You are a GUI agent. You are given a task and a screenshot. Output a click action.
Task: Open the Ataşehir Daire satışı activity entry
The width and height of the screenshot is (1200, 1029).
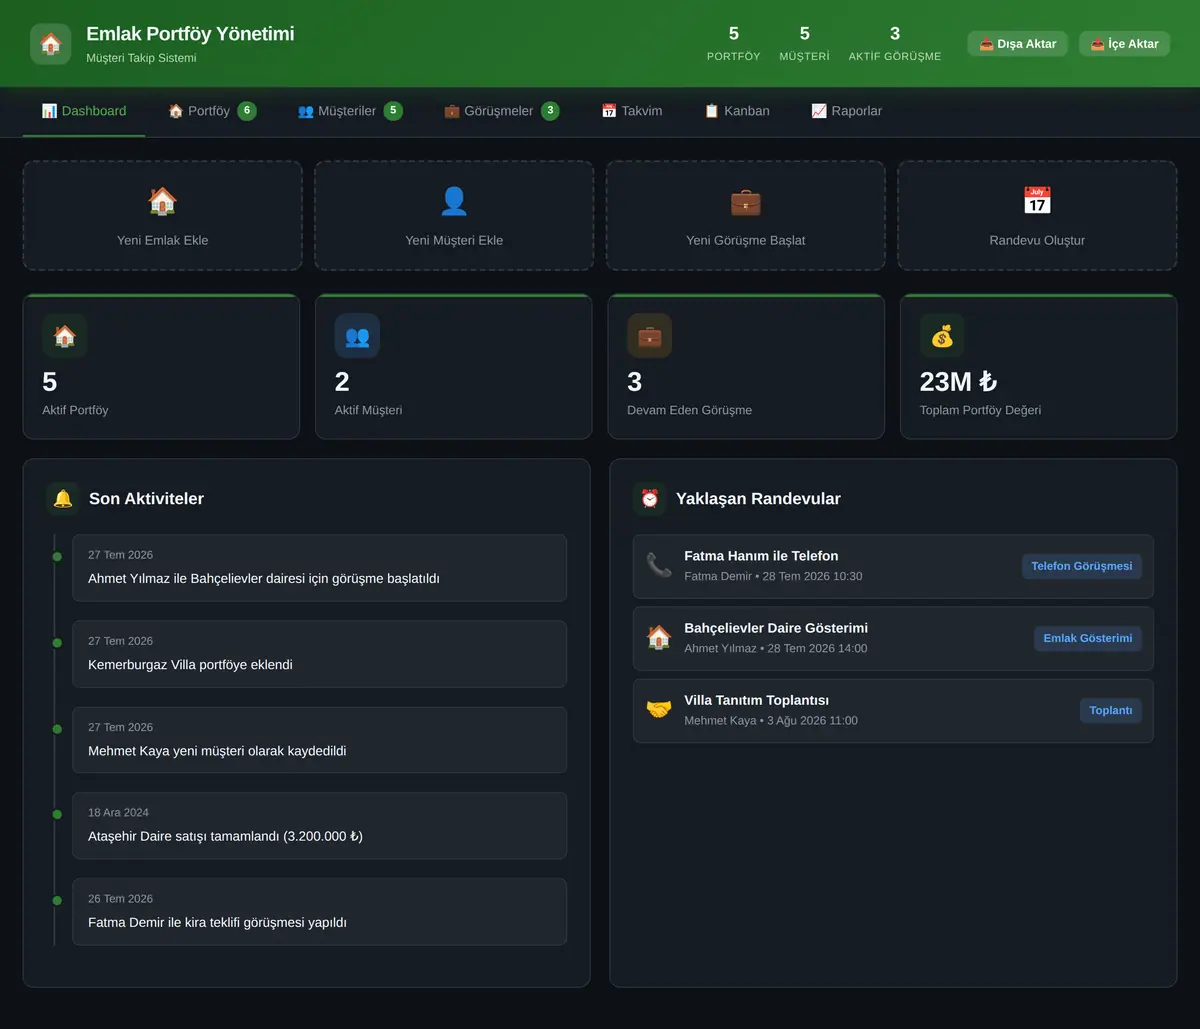(x=319, y=826)
